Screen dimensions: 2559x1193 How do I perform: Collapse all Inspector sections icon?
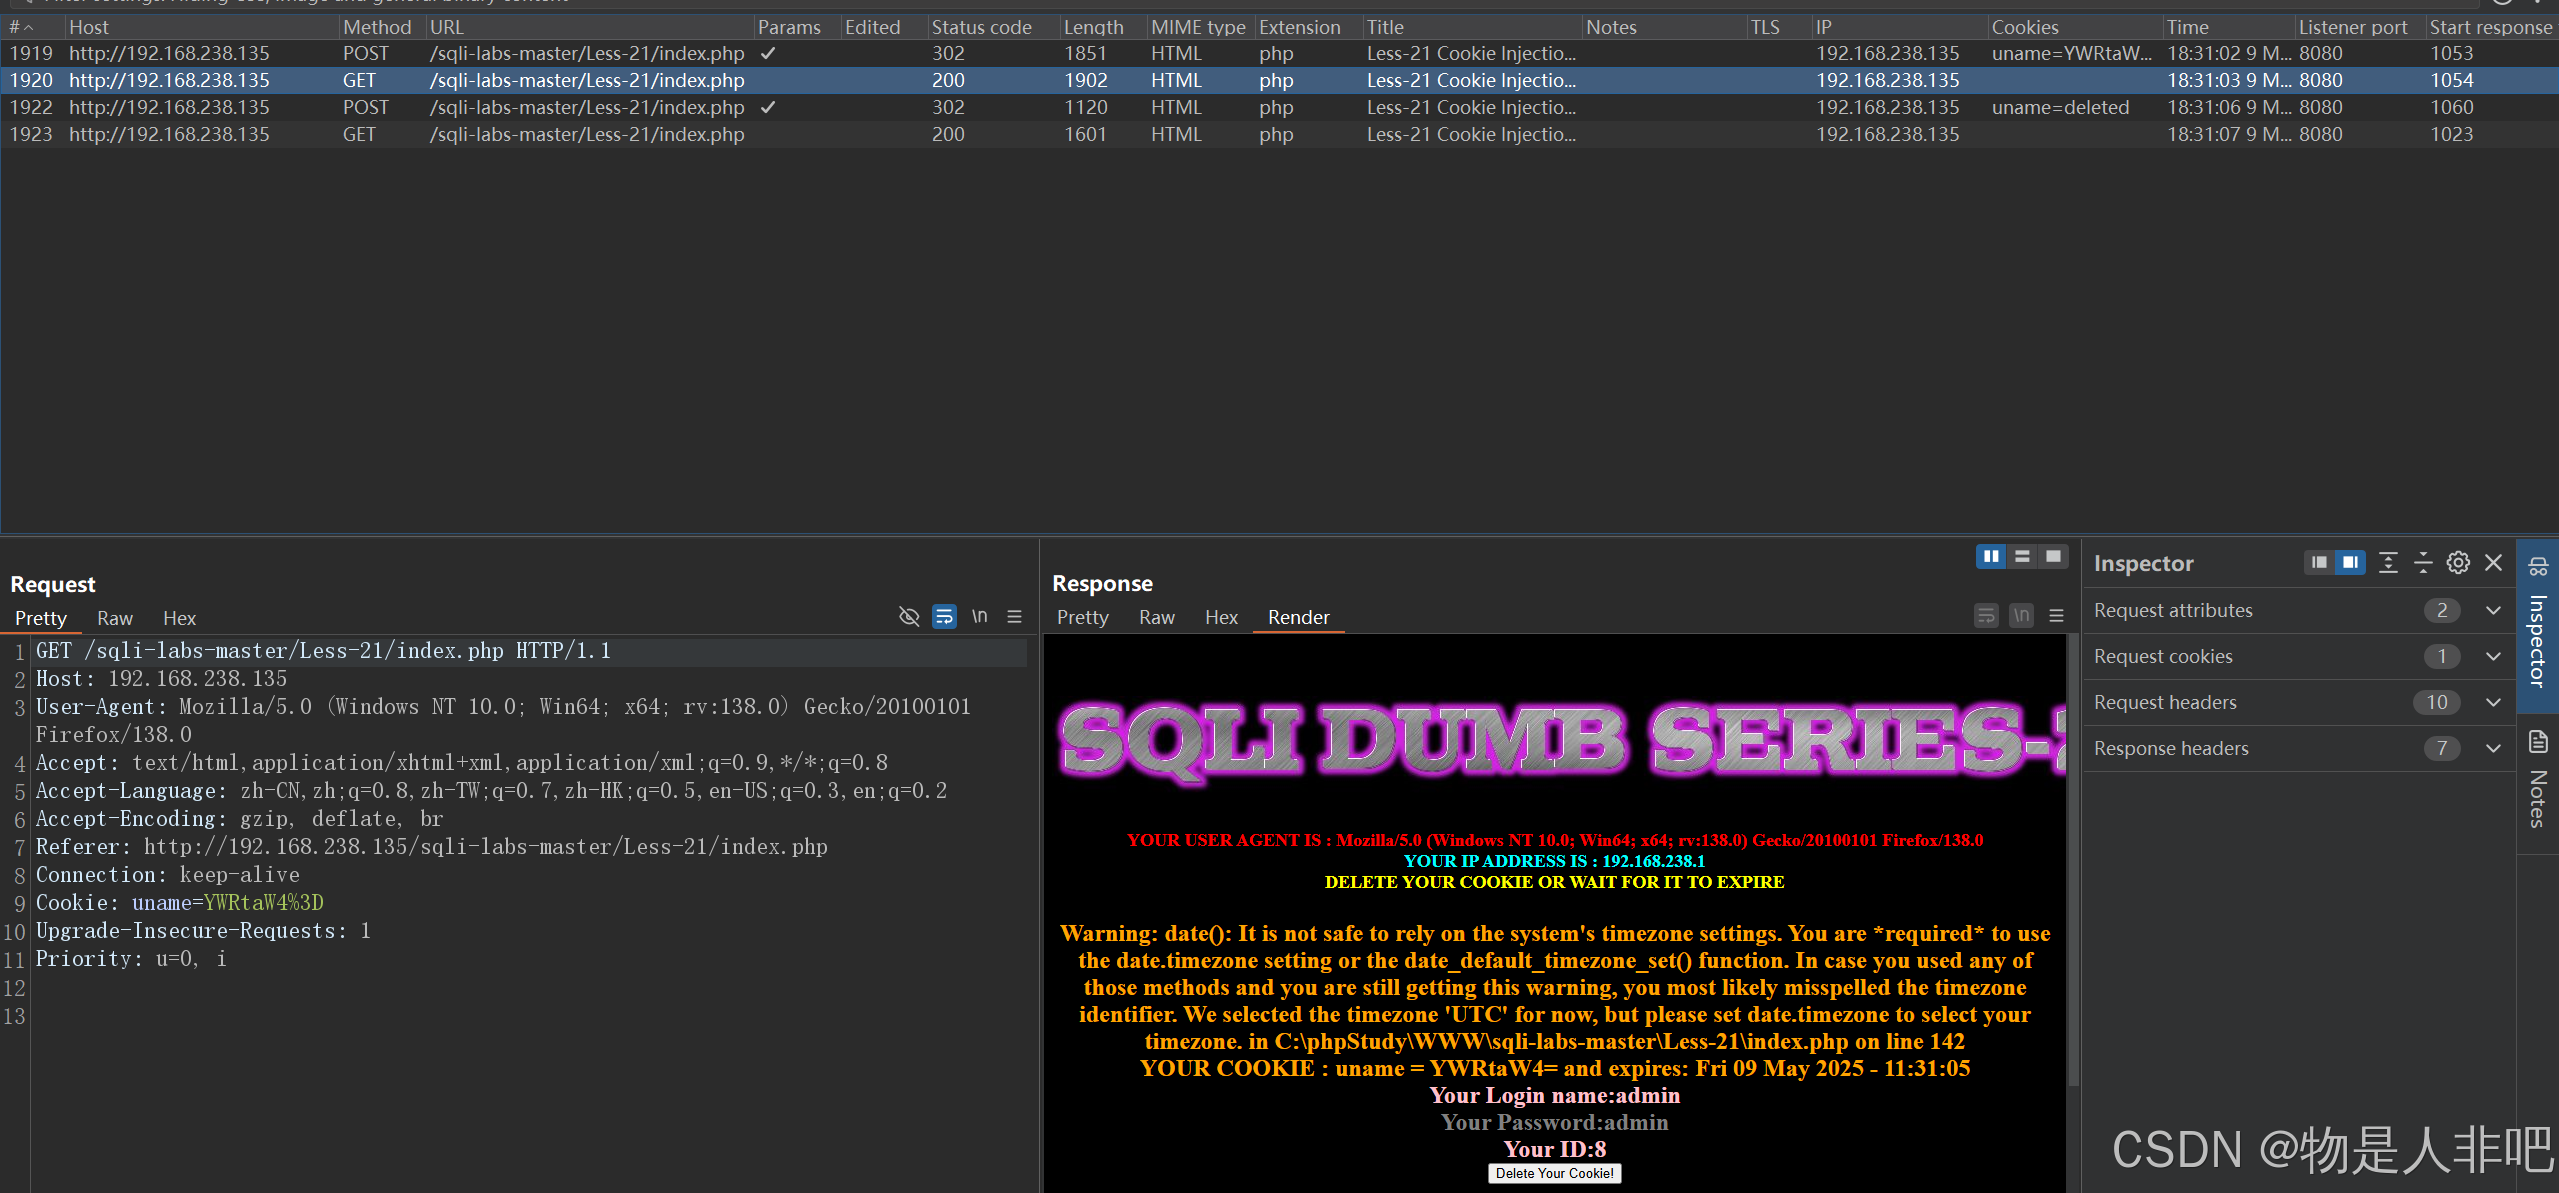[x=2423, y=563]
